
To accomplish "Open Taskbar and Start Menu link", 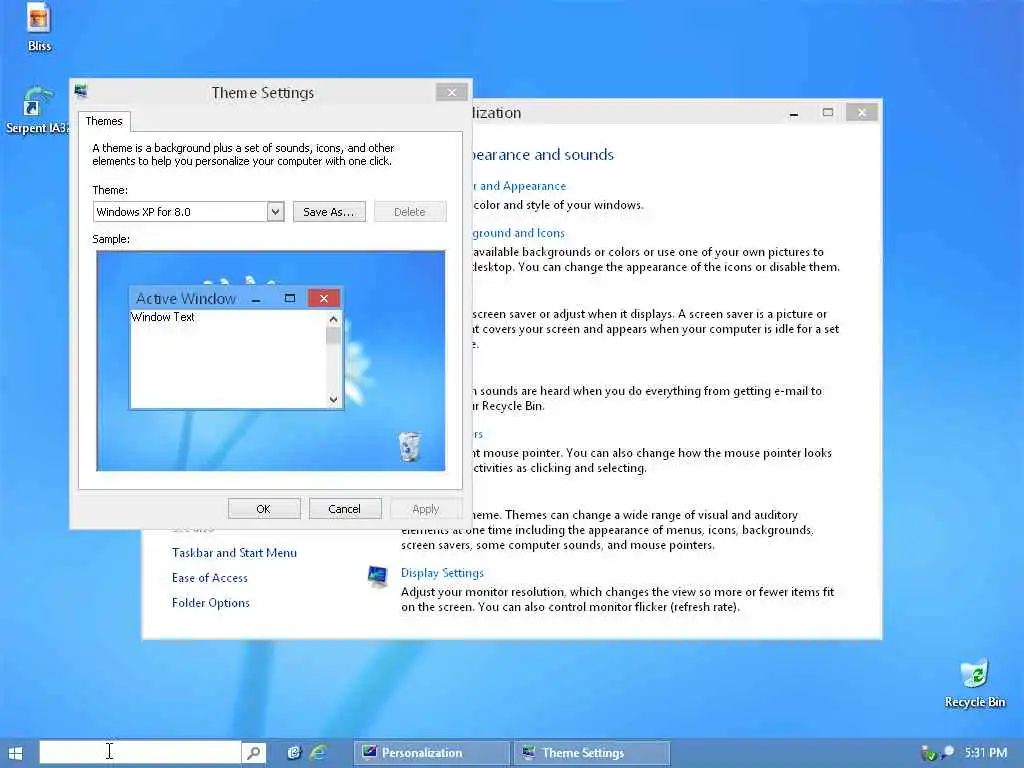I will (234, 552).
